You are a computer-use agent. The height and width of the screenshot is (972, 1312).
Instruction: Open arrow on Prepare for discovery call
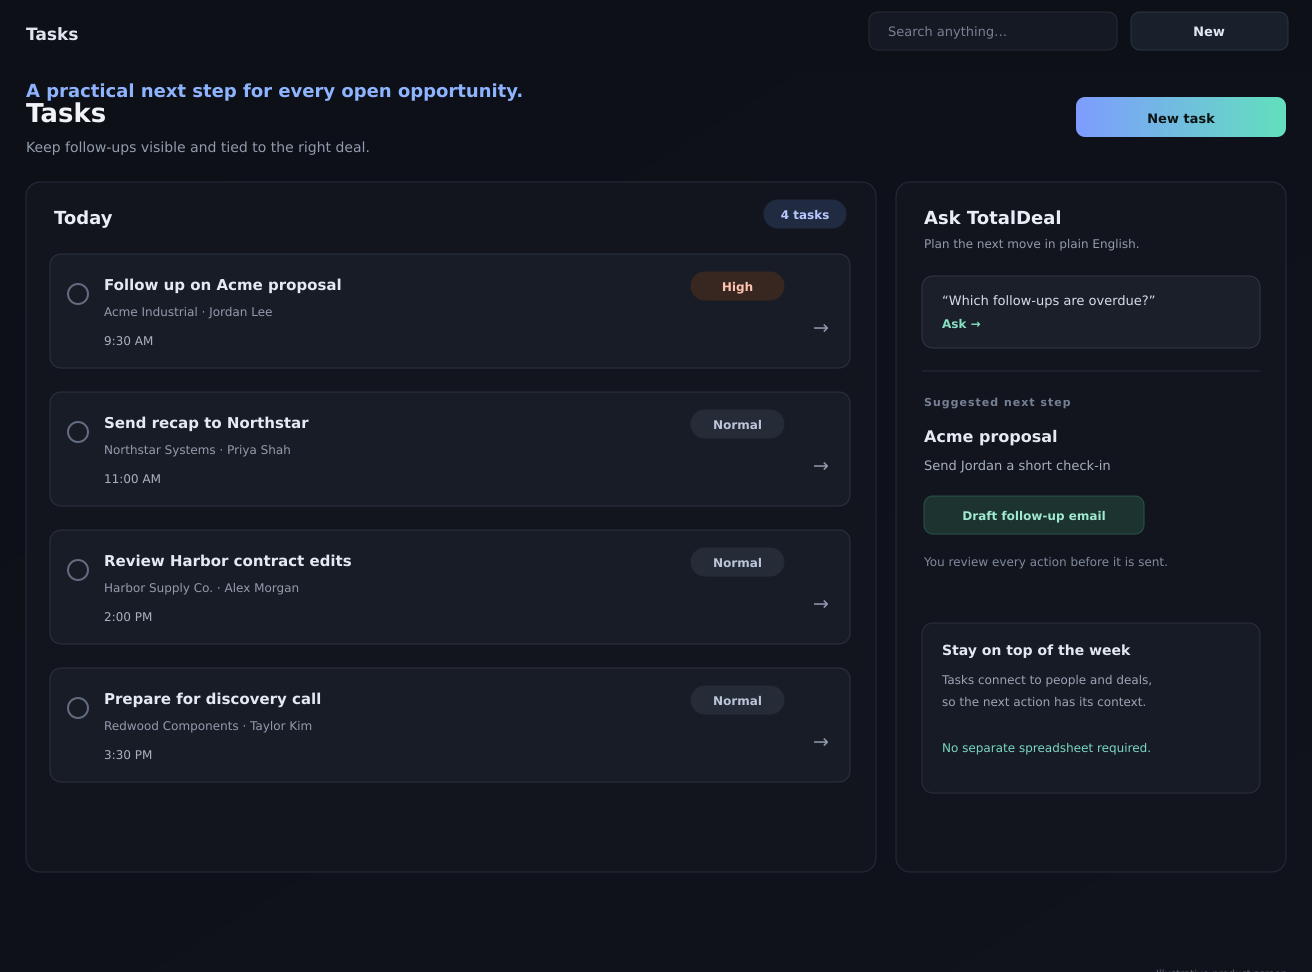821,742
